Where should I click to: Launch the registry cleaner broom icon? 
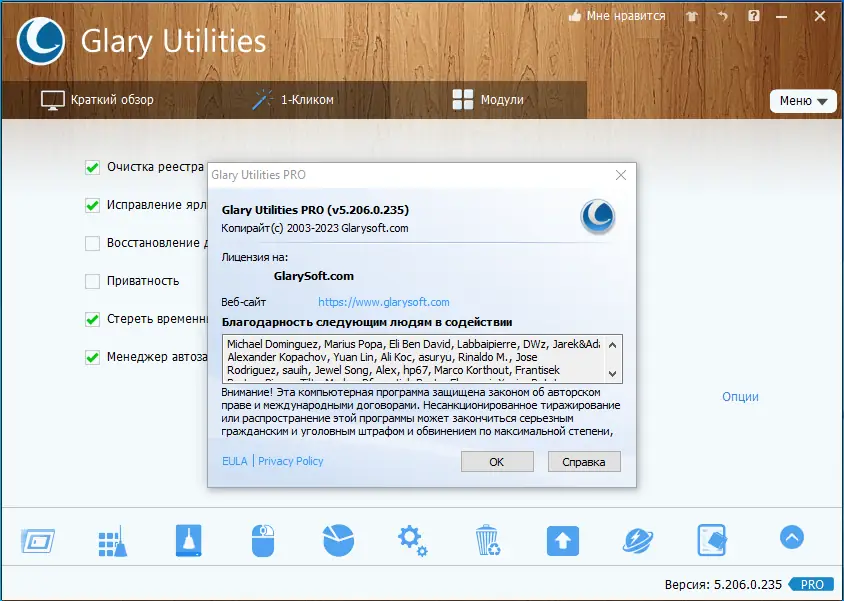click(113, 541)
